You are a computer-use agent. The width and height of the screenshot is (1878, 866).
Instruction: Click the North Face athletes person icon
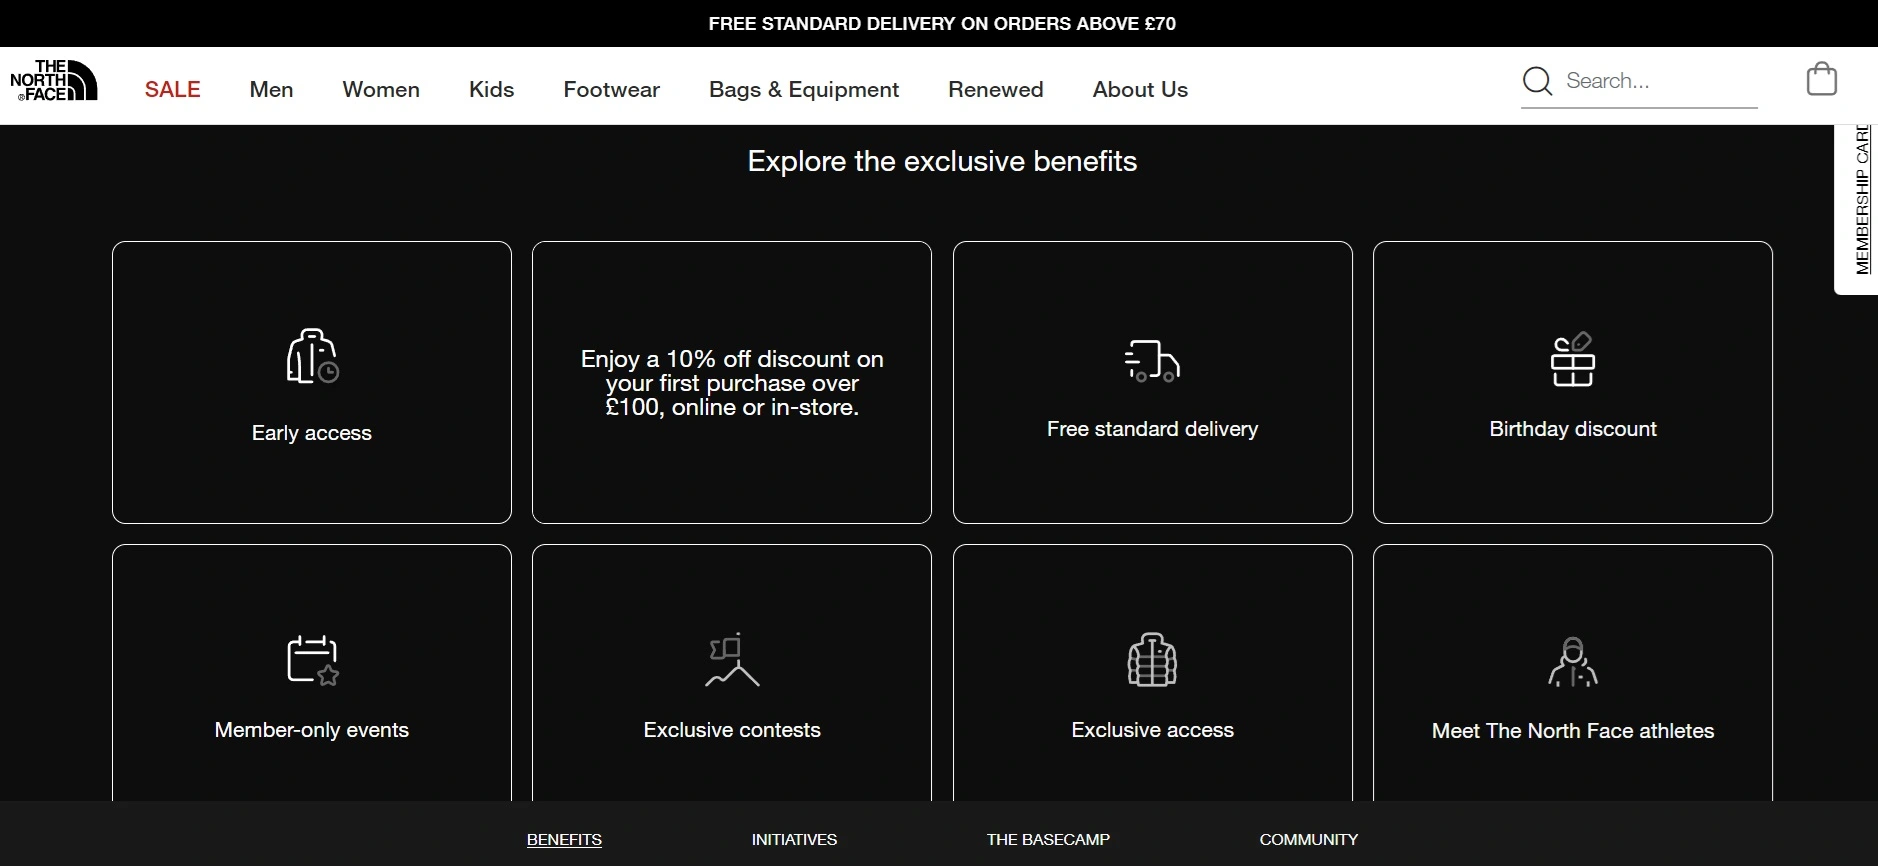pyautogui.click(x=1572, y=662)
